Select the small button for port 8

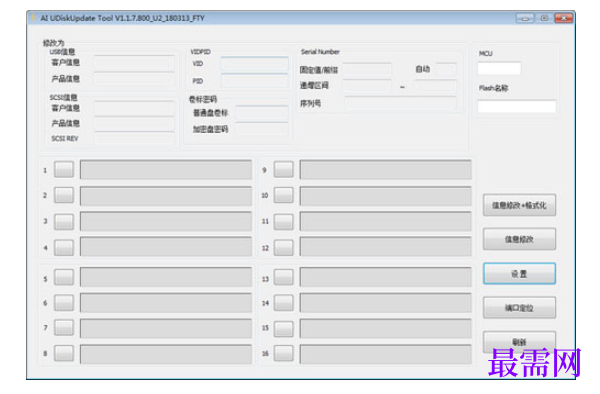pyautogui.click(x=64, y=353)
